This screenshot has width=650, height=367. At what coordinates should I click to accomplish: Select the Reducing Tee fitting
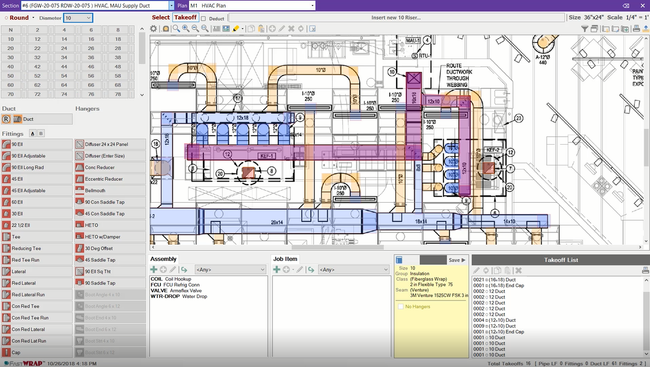(36, 248)
